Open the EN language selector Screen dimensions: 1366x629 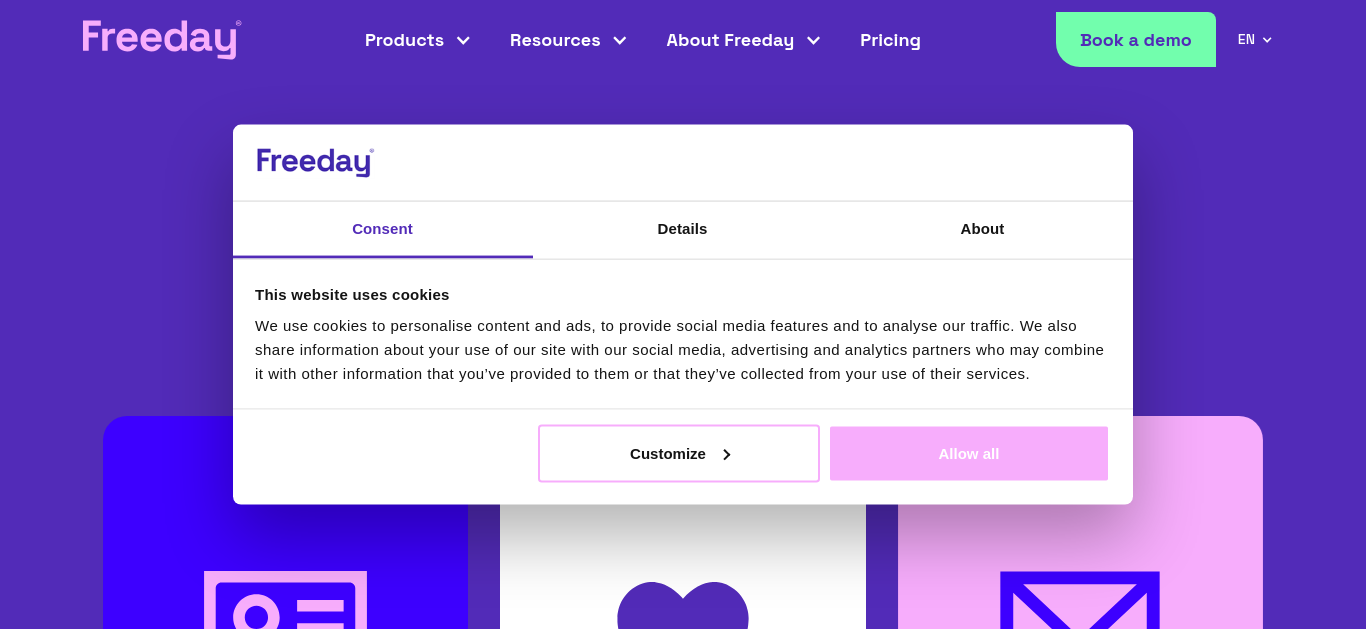coord(1254,40)
